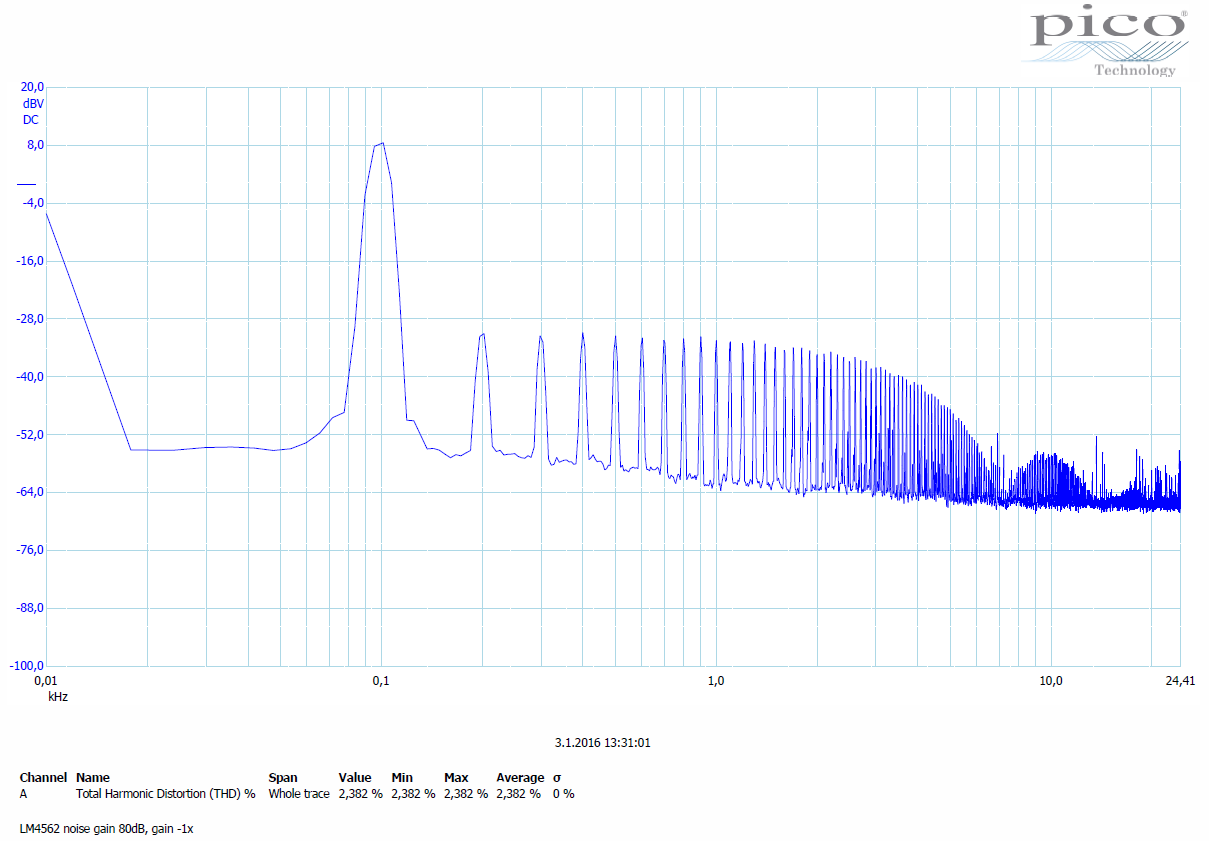
Task: Click the '-52,0' axis value
Action: click(30, 435)
